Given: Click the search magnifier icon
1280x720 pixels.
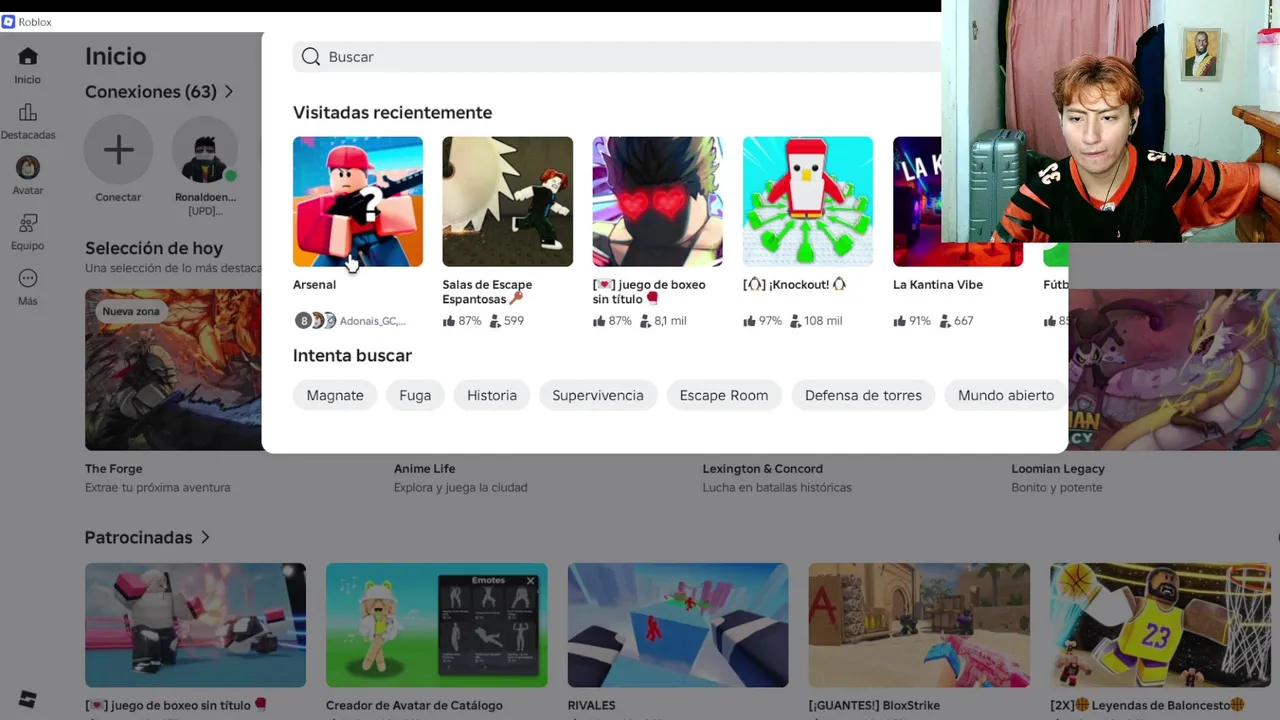Looking at the screenshot, I should tap(311, 57).
